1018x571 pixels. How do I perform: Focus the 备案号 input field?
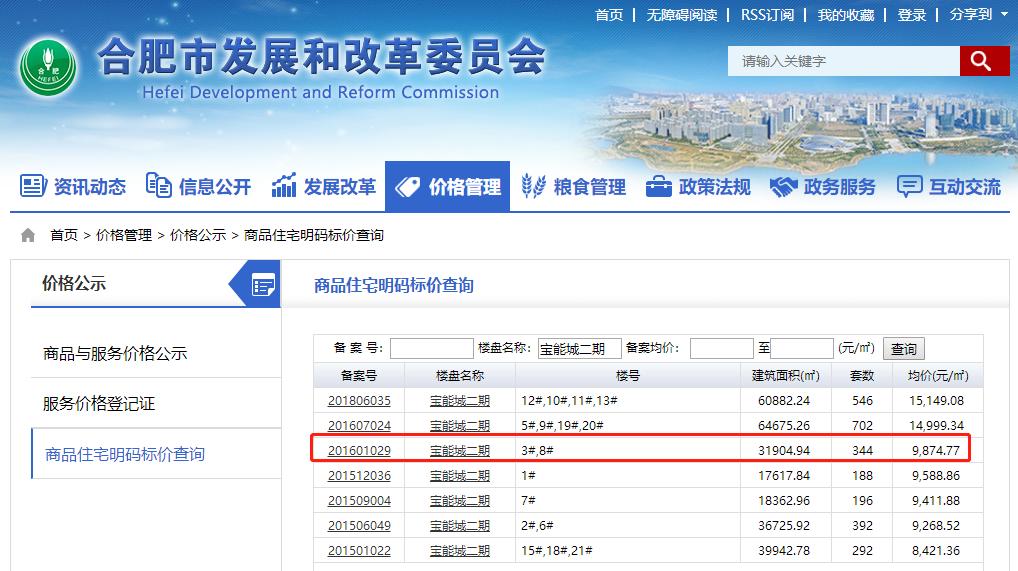[432, 349]
